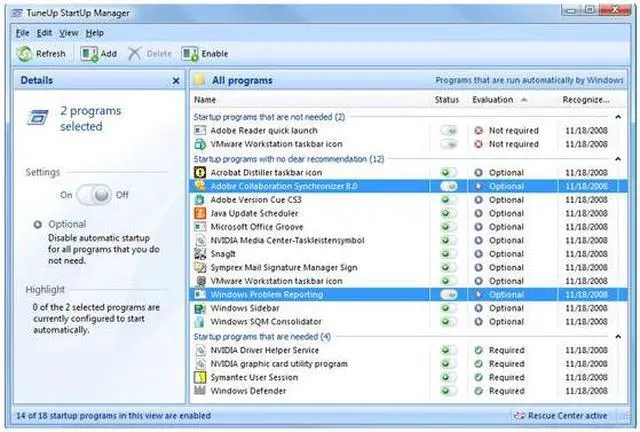Open the View menu

pos(69,33)
